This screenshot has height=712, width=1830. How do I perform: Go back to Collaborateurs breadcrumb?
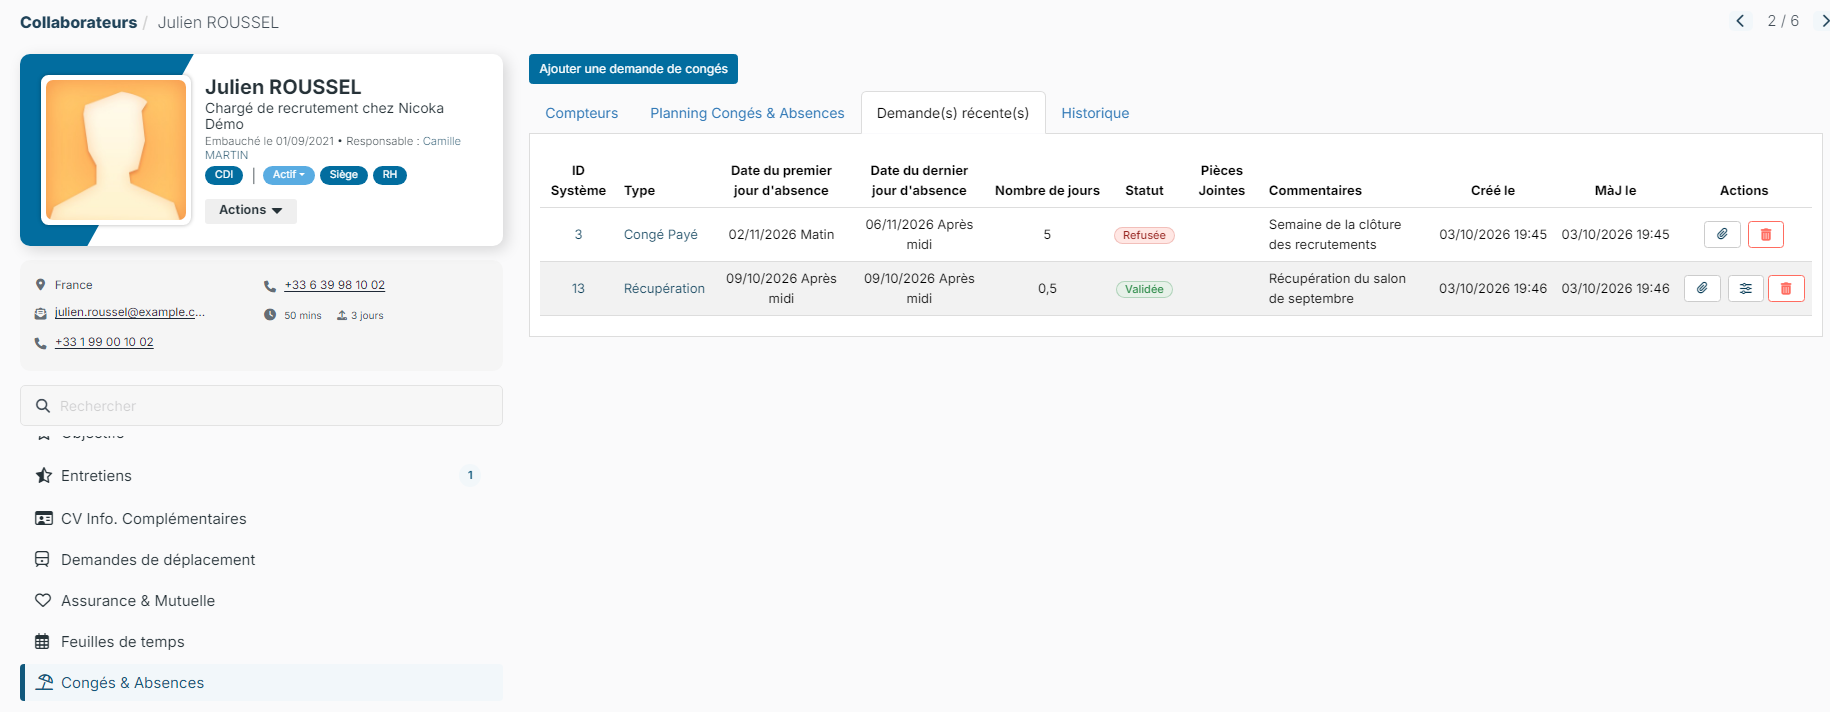(79, 22)
